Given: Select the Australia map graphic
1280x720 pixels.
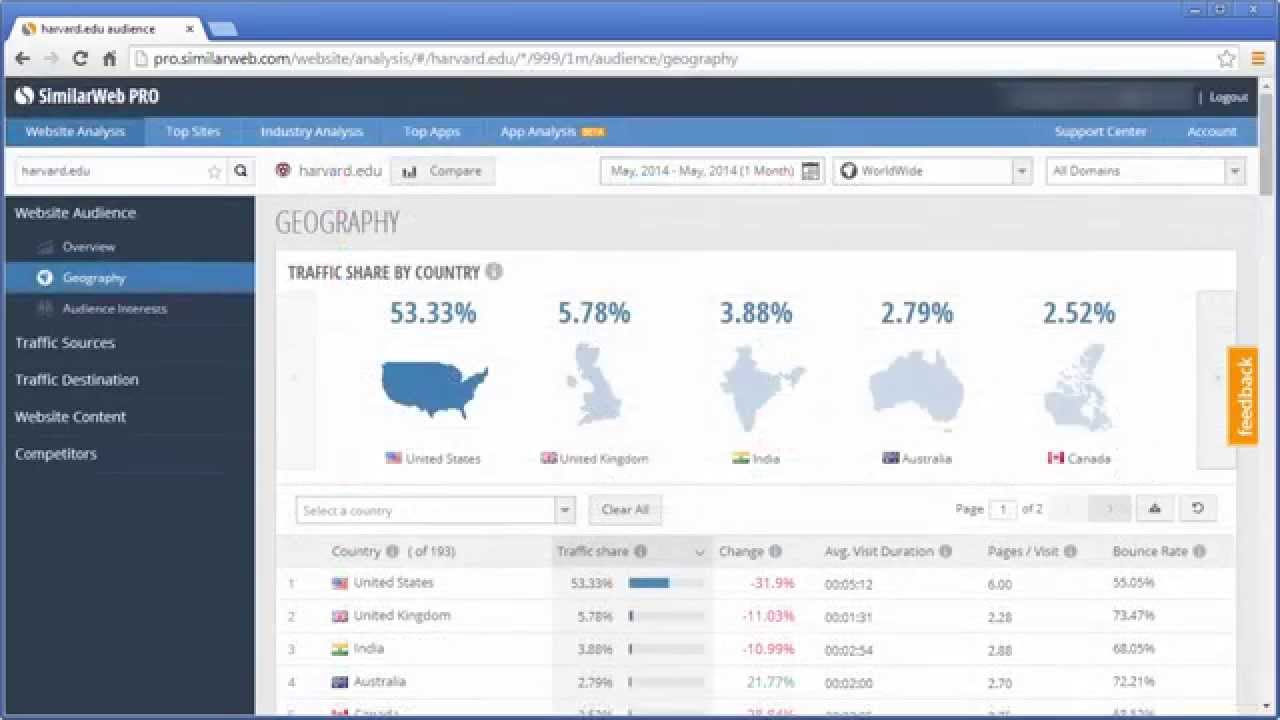Looking at the screenshot, I should point(916,389).
